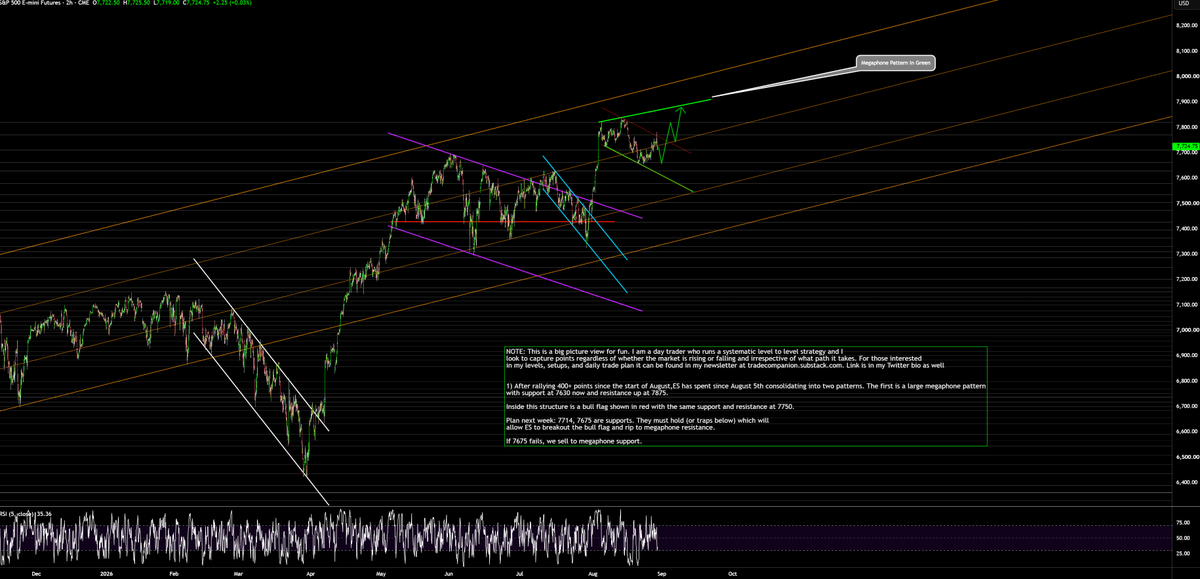Click the Oct label on time axis
Screen dimensions: 1200x579
pyautogui.click(x=733, y=574)
